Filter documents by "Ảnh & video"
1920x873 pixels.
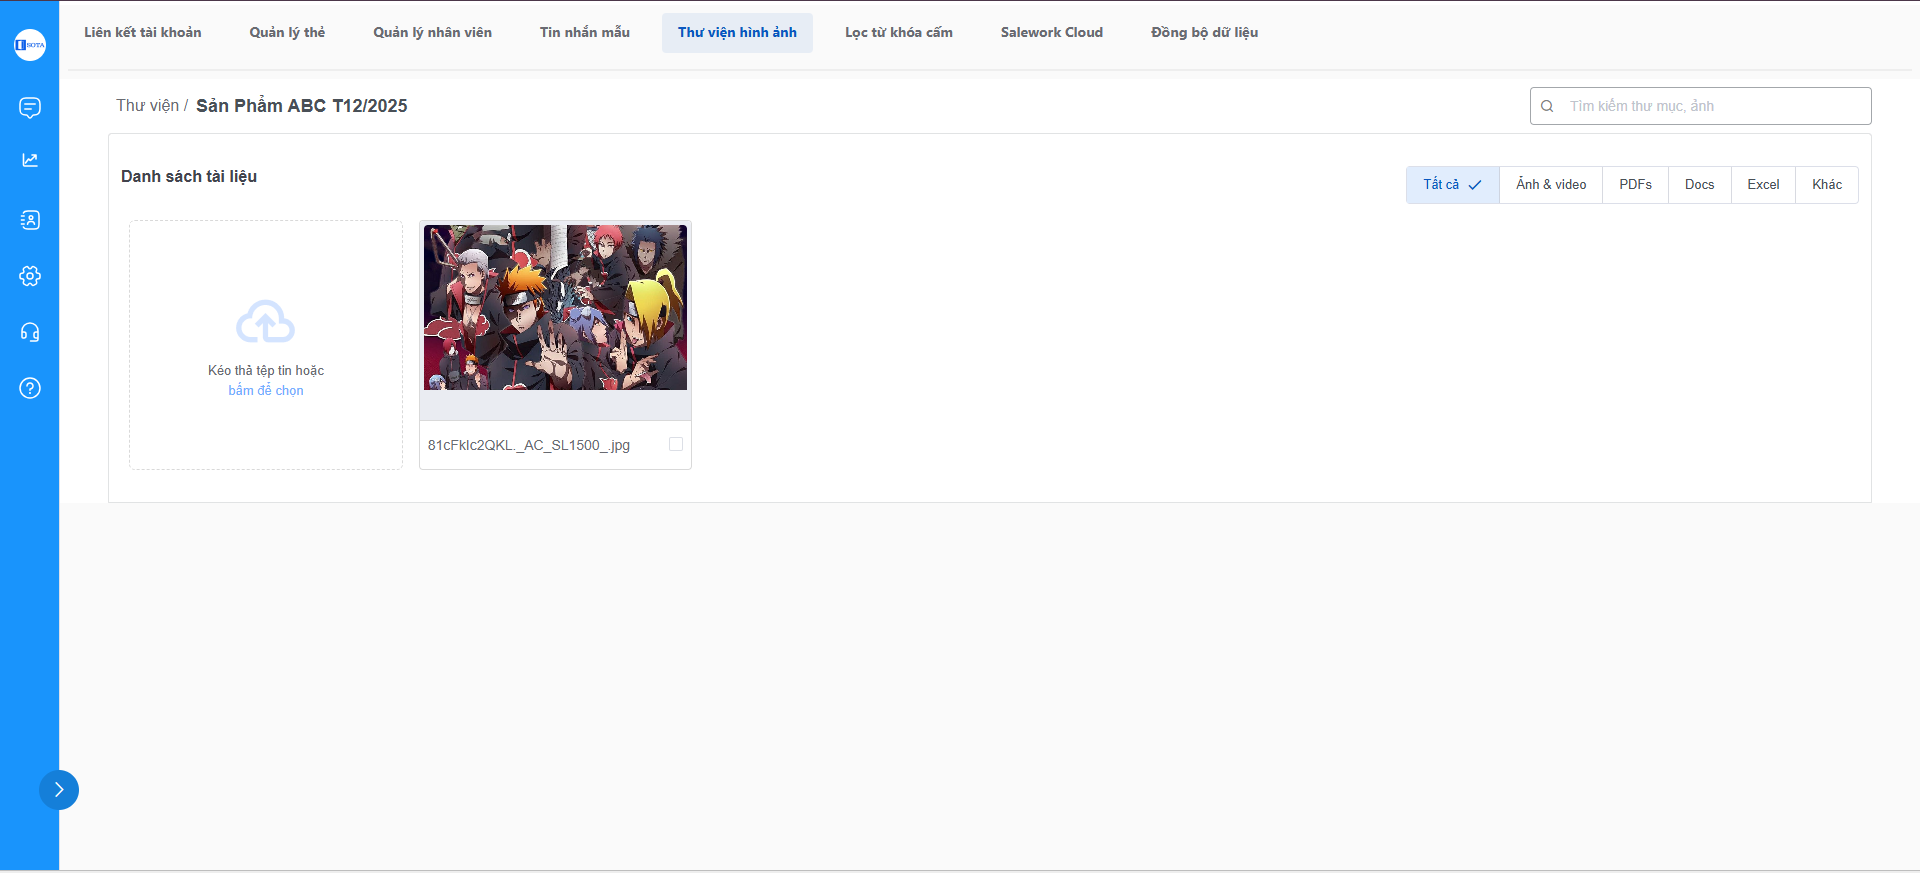pos(1550,185)
